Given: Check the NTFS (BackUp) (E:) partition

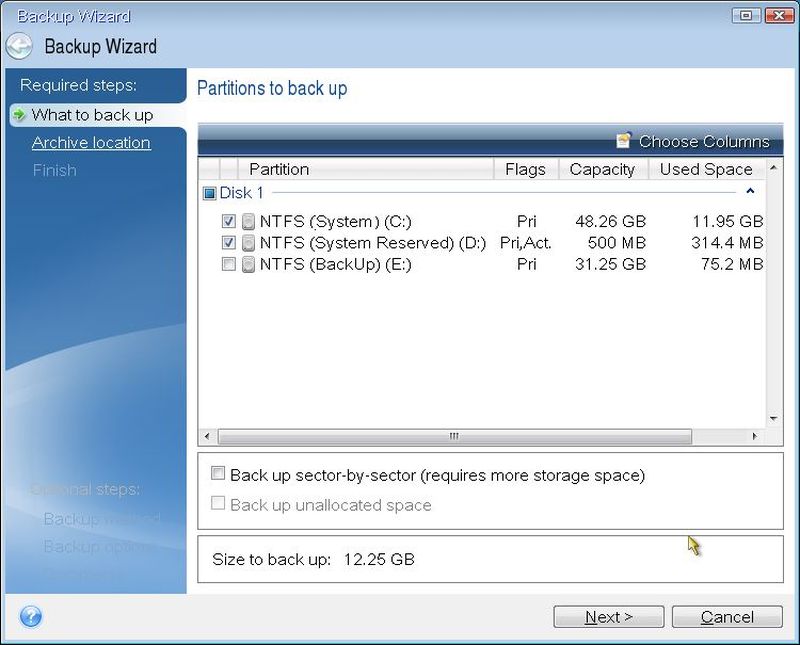Looking at the screenshot, I should click(229, 265).
